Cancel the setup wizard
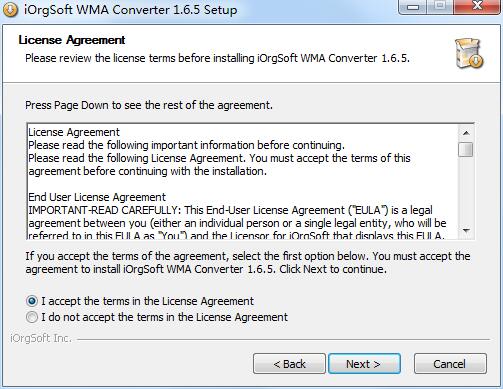This screenshot has width=503, height=389. tap(450, 364)
